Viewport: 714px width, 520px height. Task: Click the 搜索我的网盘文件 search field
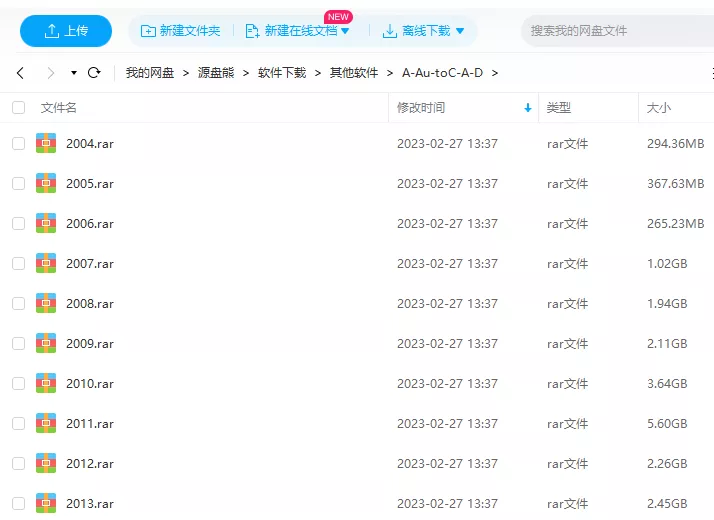(615, 31)
